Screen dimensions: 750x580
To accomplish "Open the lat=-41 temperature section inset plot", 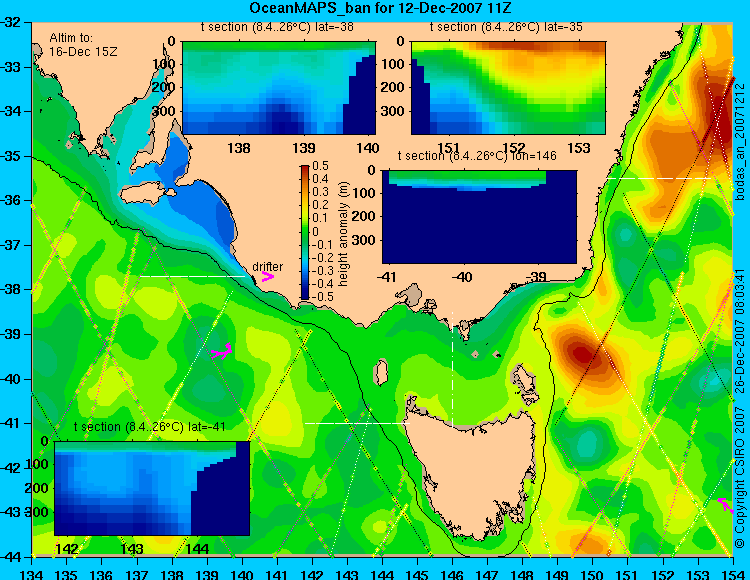I will 152,488.
